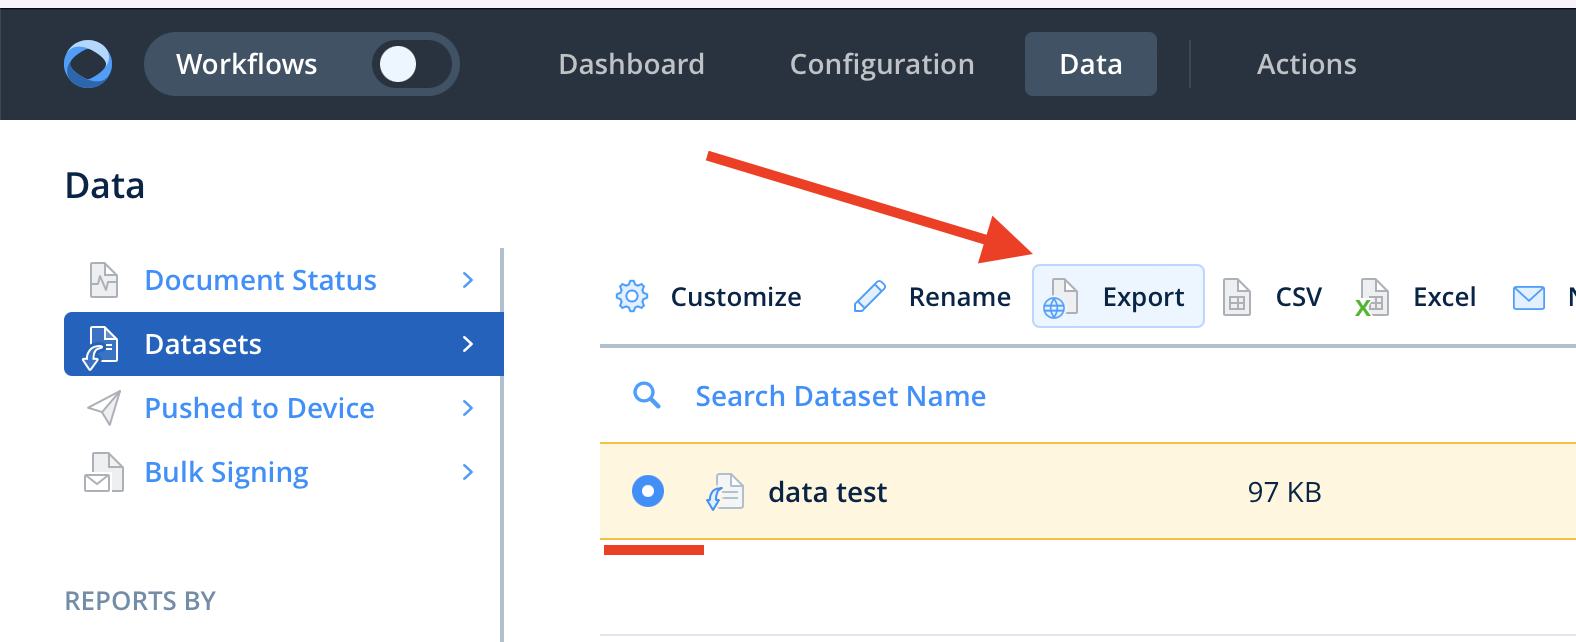Open the Dashboard tab
The height and width of the screenshot is (642, 1576).
coord(631,64)
